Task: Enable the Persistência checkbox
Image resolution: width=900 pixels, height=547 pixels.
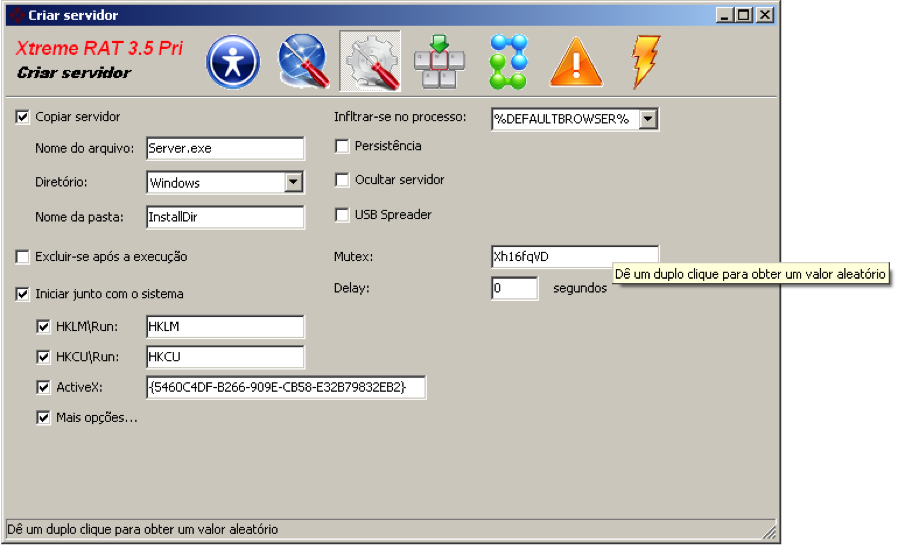Action: [342, 146]
